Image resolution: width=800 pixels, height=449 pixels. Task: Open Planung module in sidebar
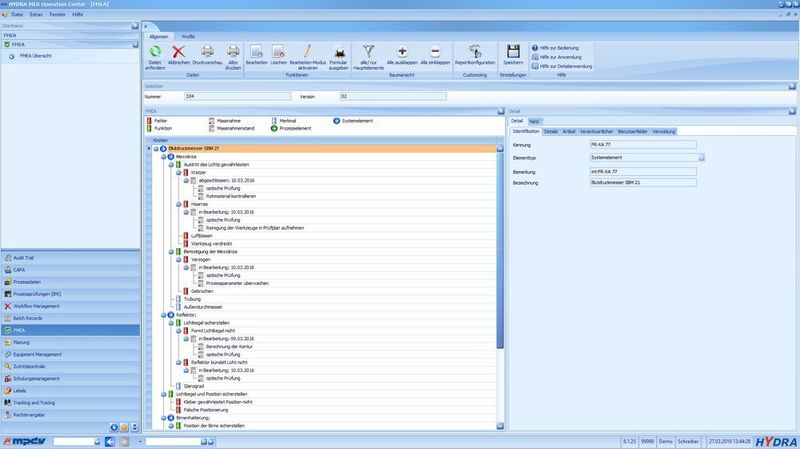[70, 342]
